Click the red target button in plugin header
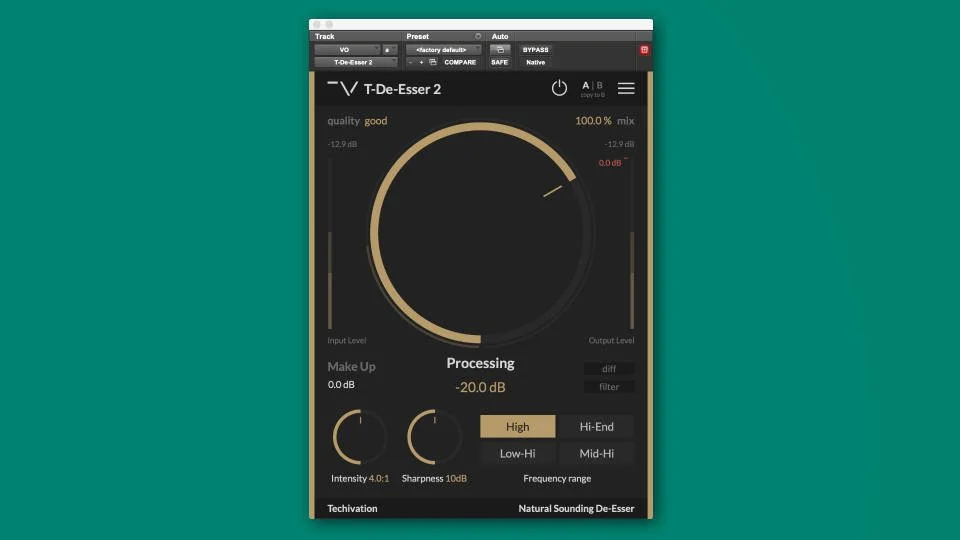The image size is (960, 540). click(x=644, y=50)
